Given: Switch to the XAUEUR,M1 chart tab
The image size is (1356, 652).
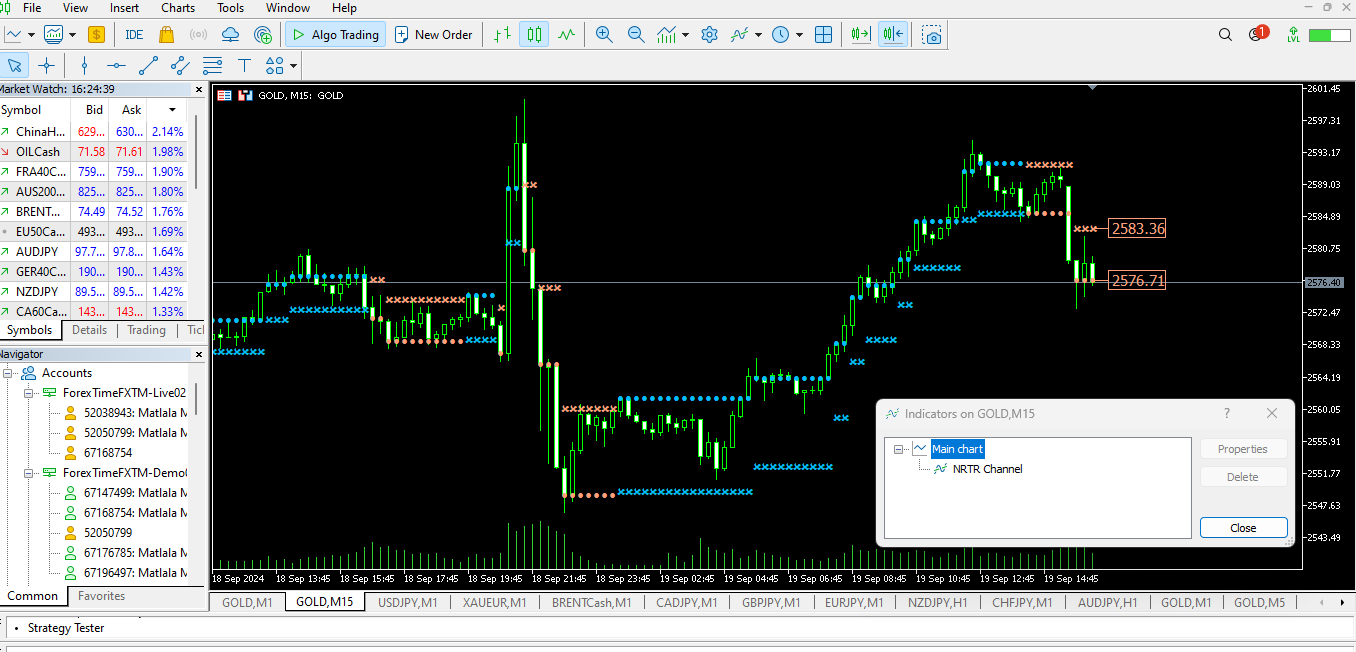Looking at the screenshot, I should click(495, 602).
